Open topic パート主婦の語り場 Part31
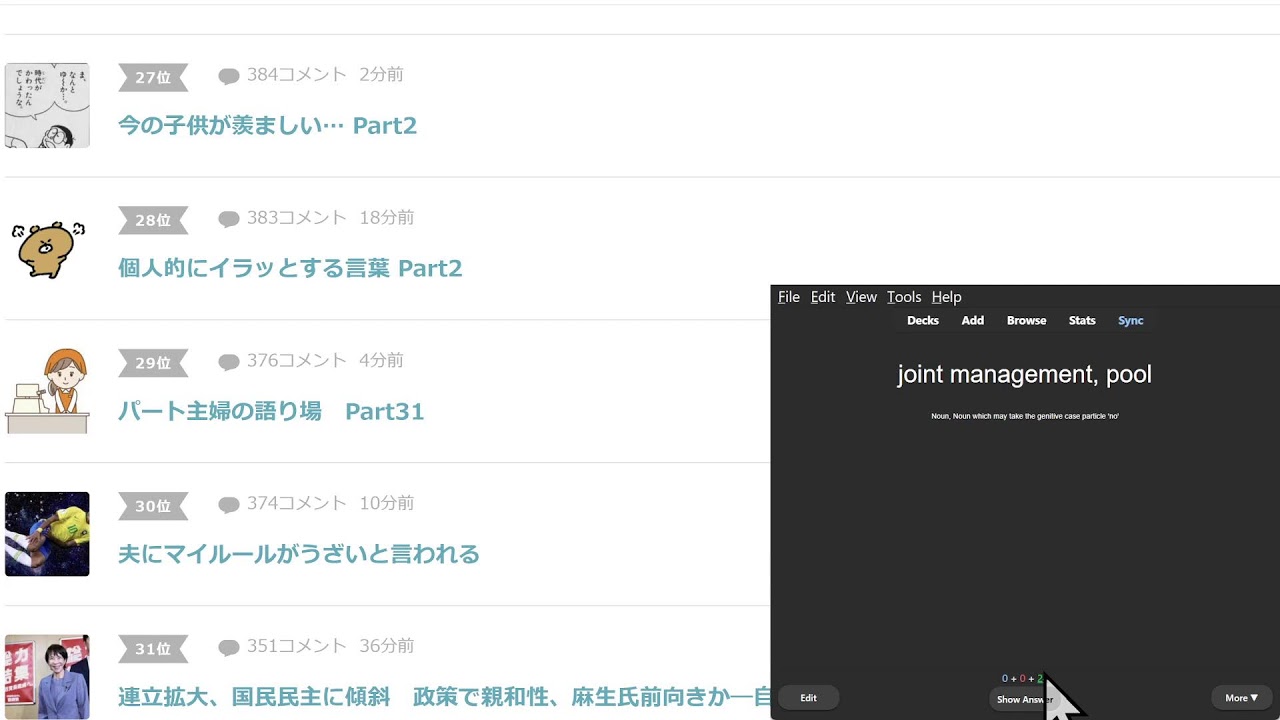The height and width of the screenshot is (720, 1280). coord(271,412)
